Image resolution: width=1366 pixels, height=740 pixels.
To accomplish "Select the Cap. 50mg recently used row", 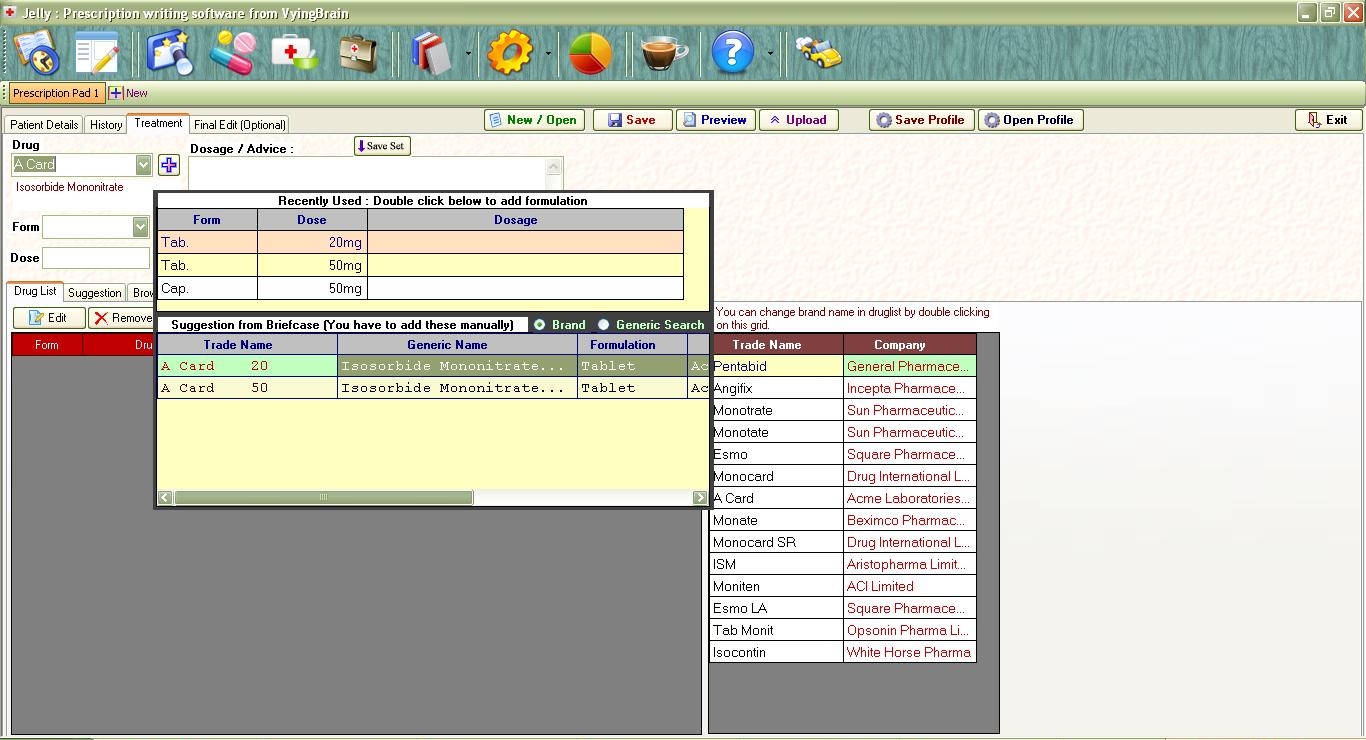I will click(420, 288).
